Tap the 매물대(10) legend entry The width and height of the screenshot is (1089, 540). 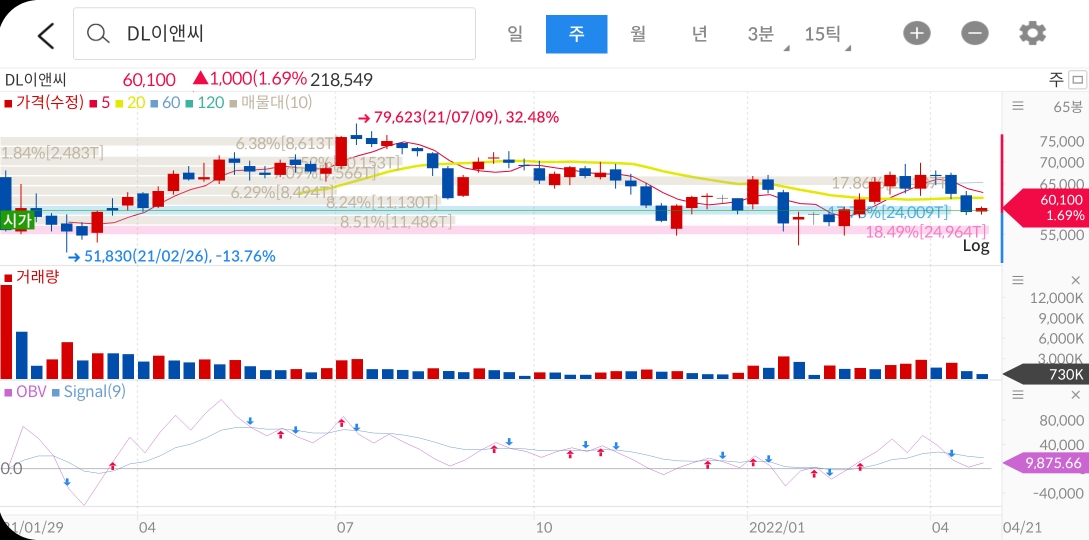(x=270, y=103)
